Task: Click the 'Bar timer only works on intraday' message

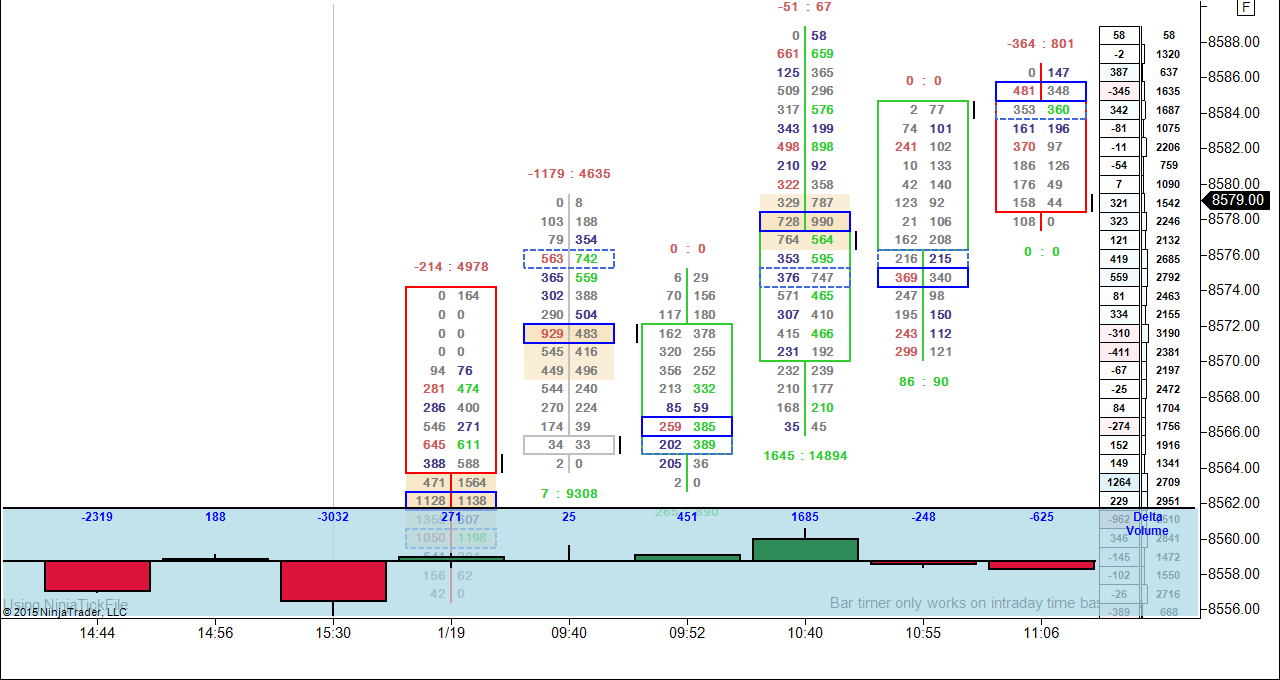Action: tap(964, 603)
